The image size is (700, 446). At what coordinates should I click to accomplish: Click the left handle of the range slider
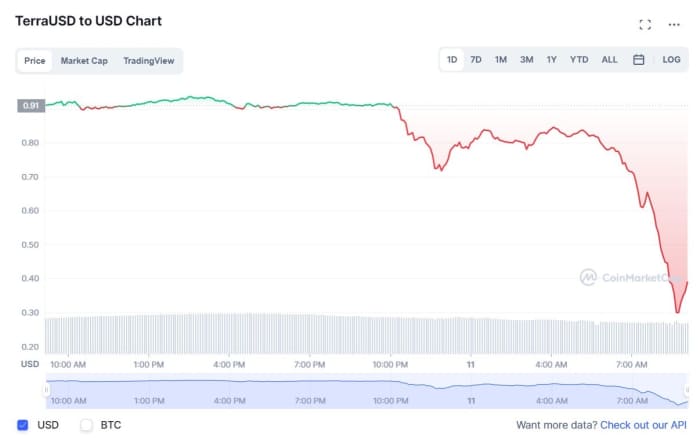coord(46,390)
